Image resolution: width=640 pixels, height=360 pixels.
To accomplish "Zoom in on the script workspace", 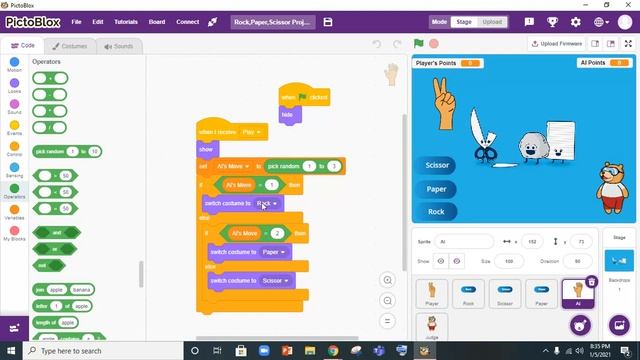I will (x=387, y=280).
